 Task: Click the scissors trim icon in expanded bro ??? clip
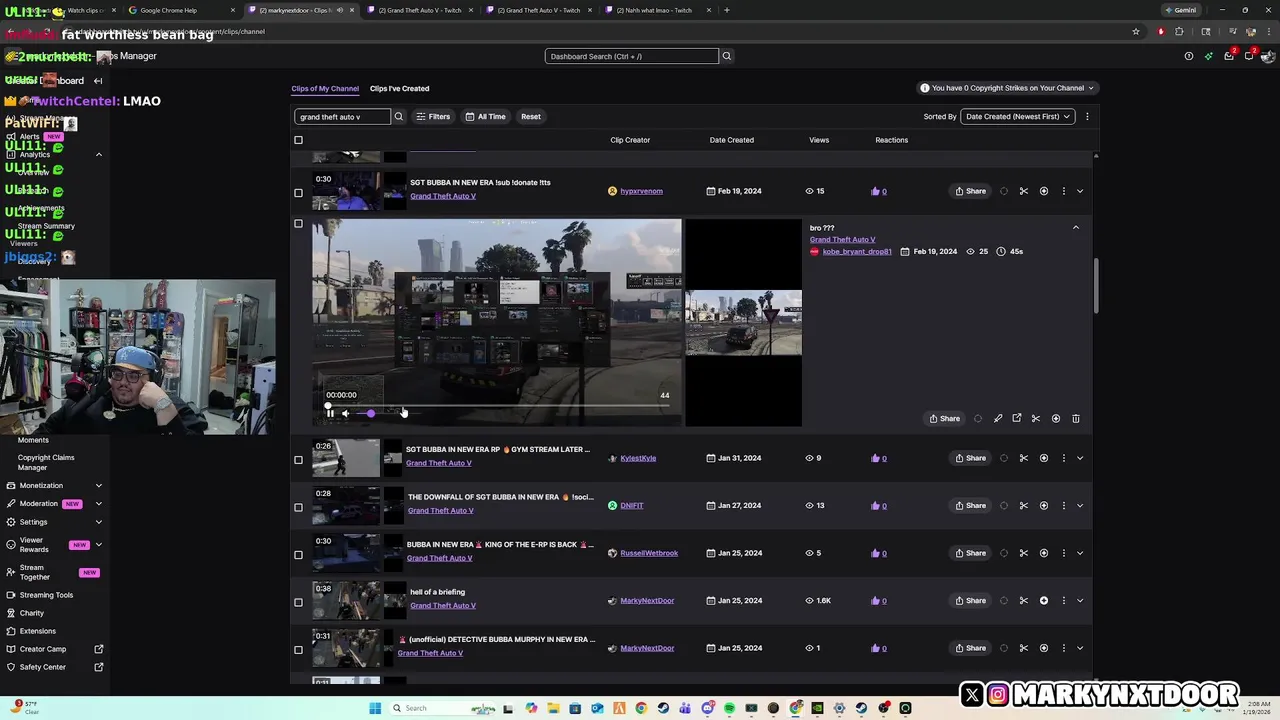(x=1036, y=419)
